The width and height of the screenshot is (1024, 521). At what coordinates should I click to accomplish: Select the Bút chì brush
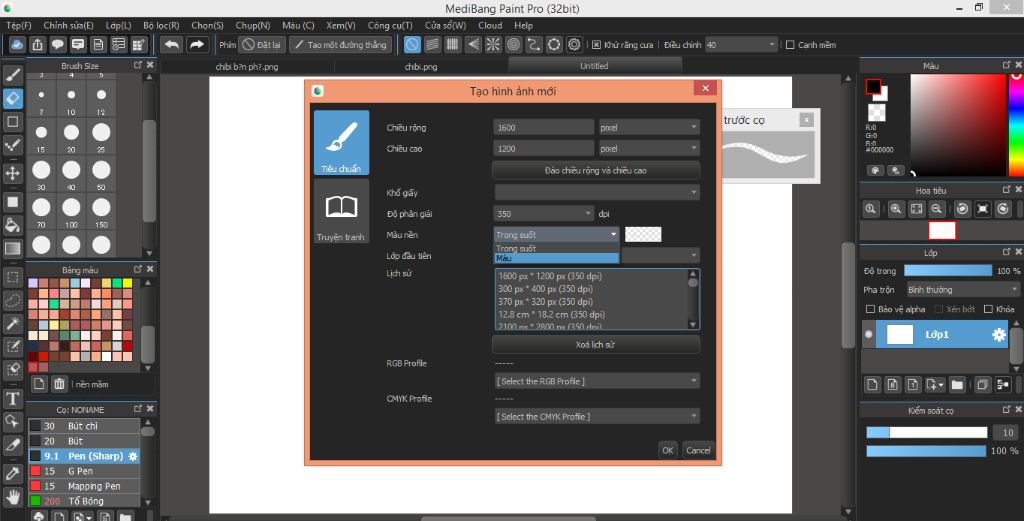click(x=84, y=426)
